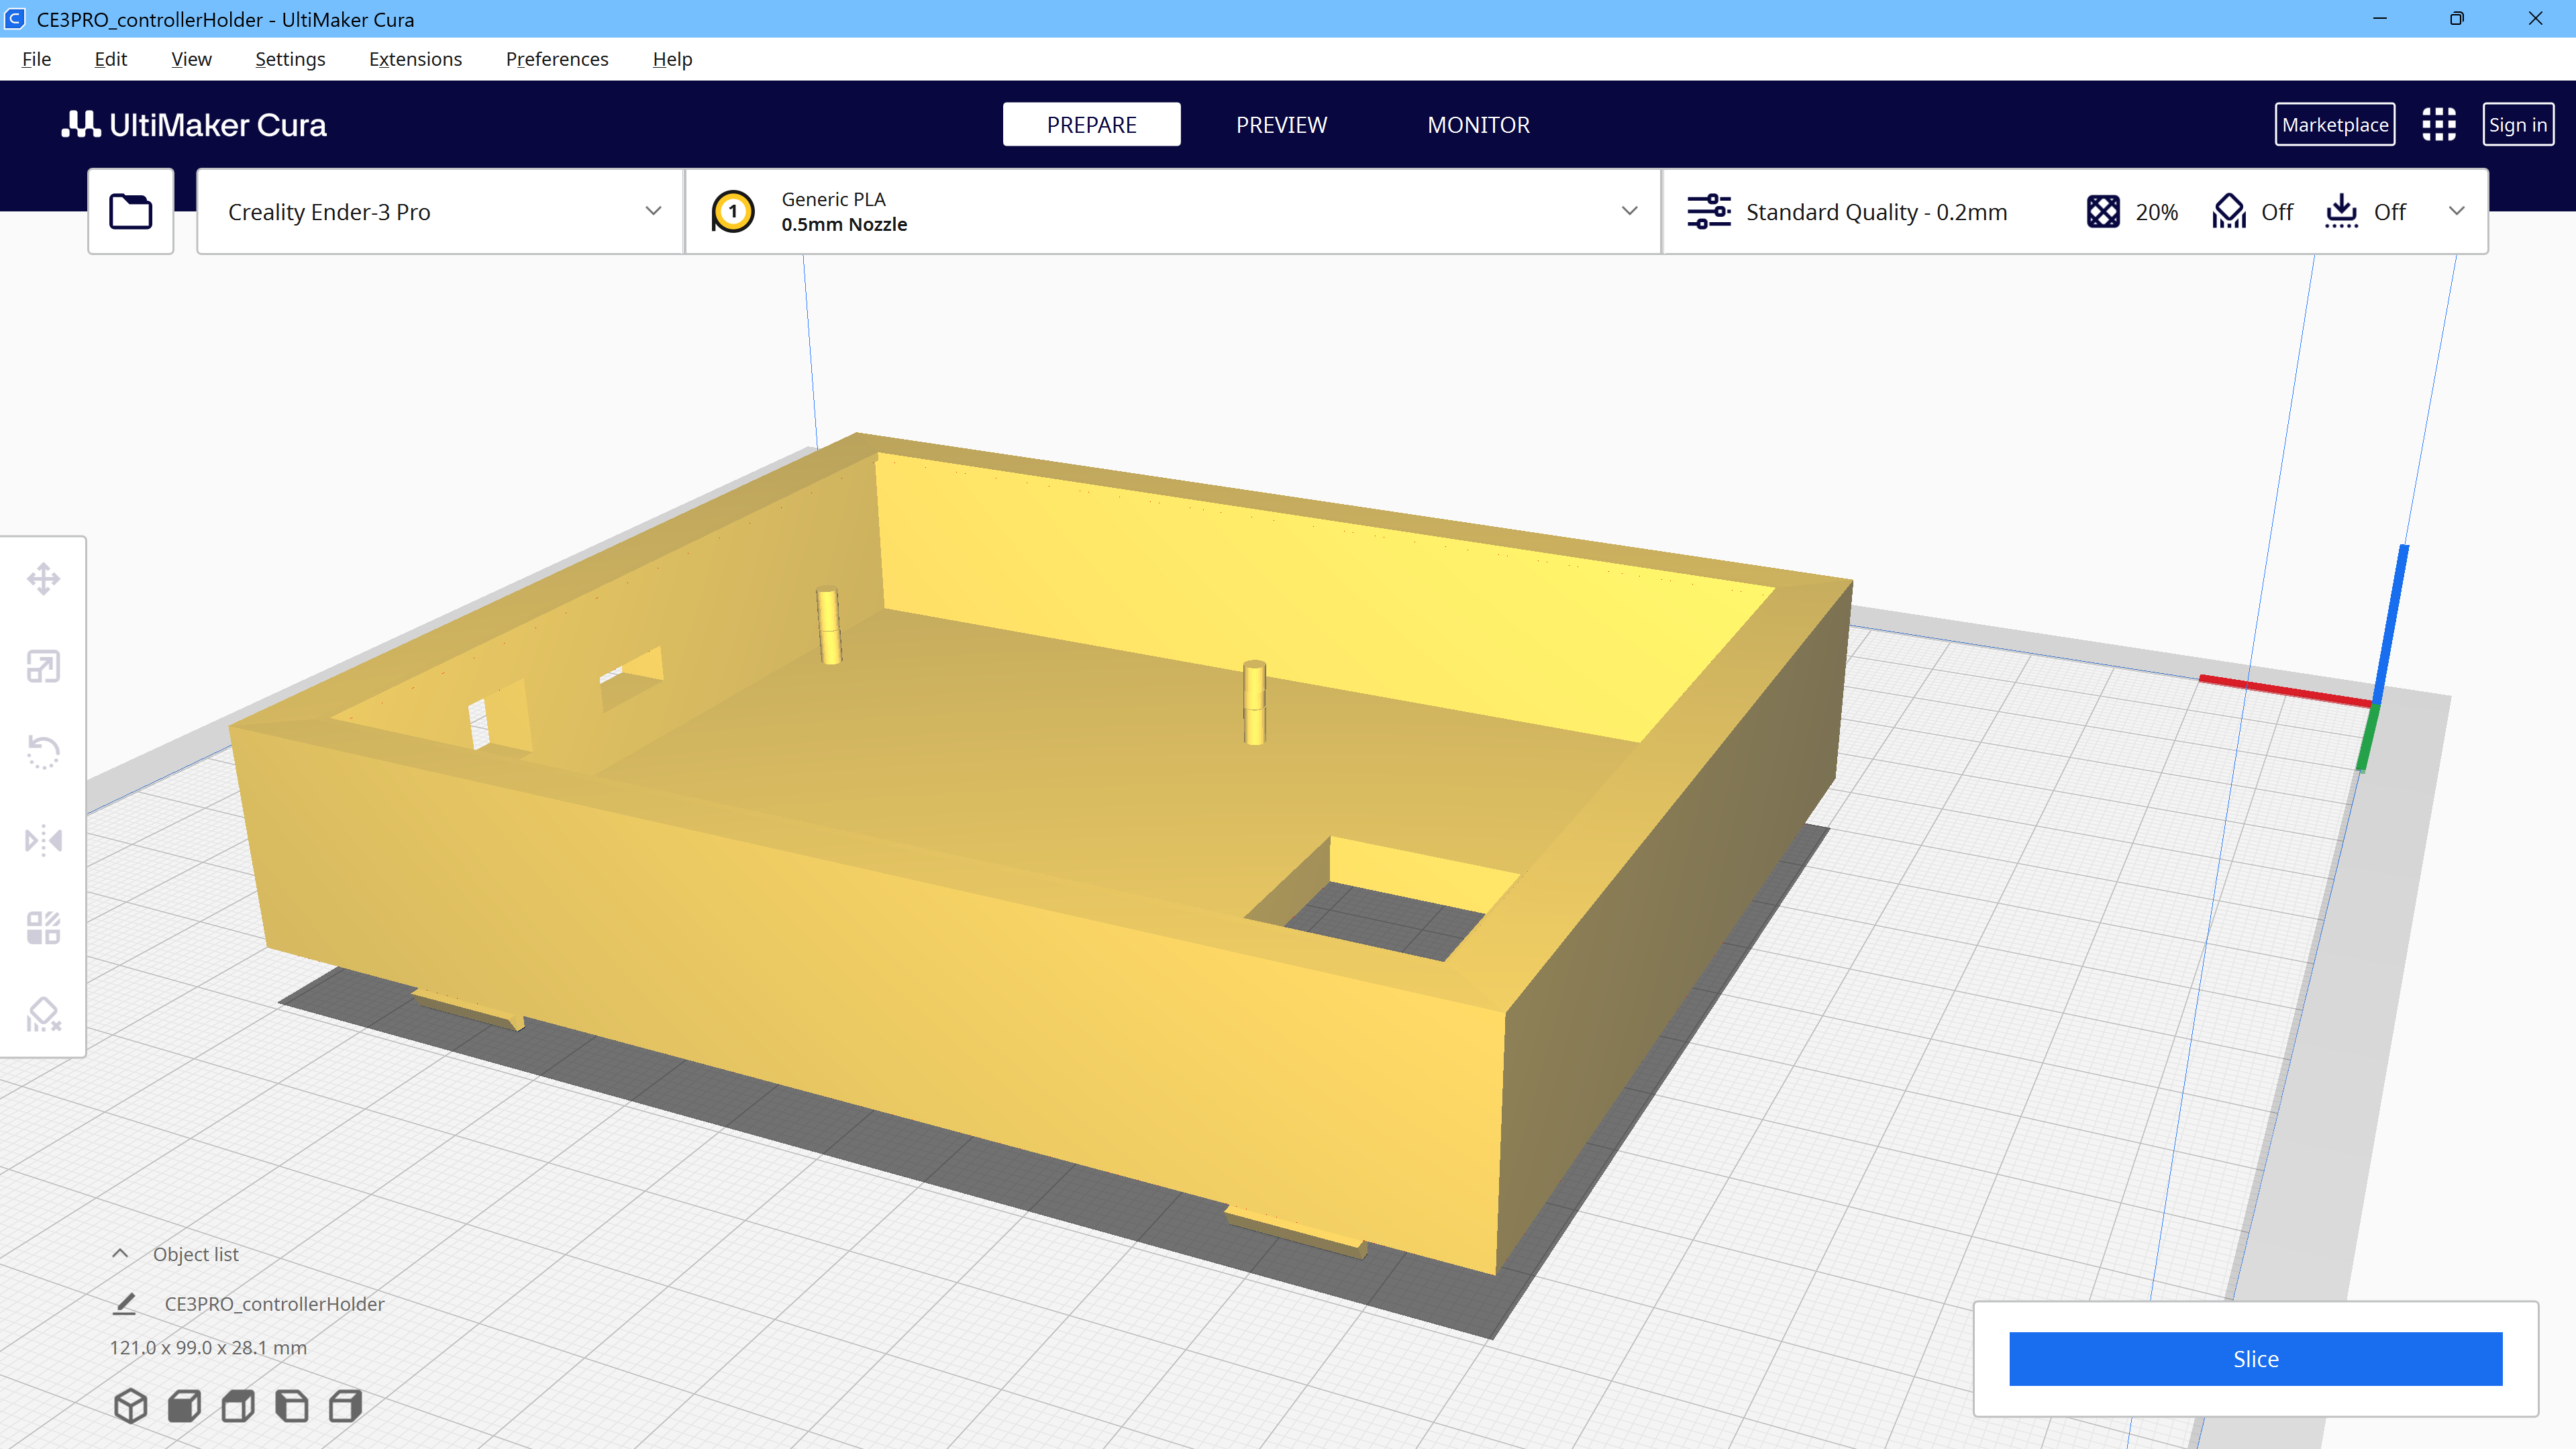Select the Move tool in left toolbar
This screenshot has width=2576, height=1449.
pos(43,579)
